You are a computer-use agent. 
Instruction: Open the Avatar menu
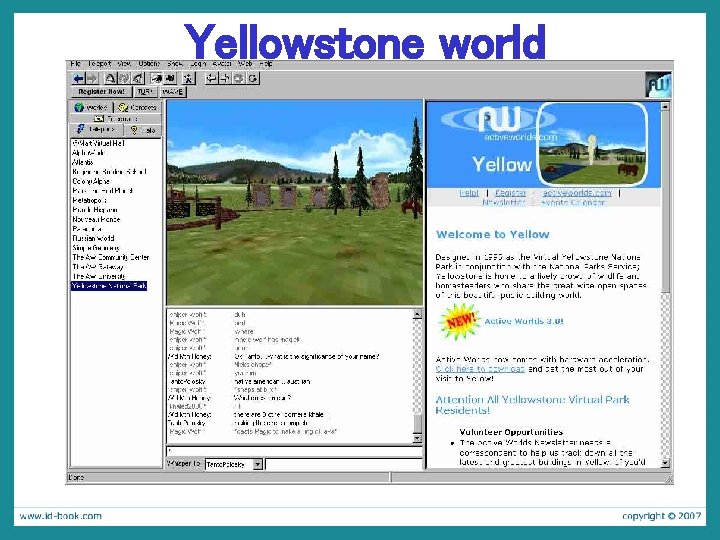222,64
